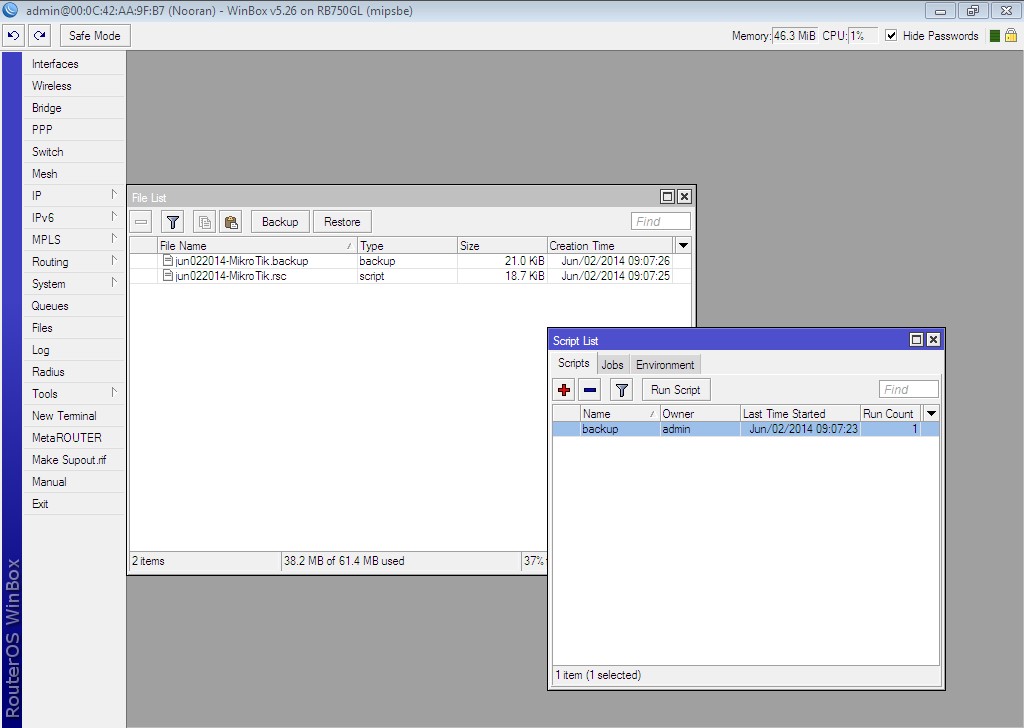The image size is (1024, 728).
Task: Open the Wireless menu
Action: point(74,86)
